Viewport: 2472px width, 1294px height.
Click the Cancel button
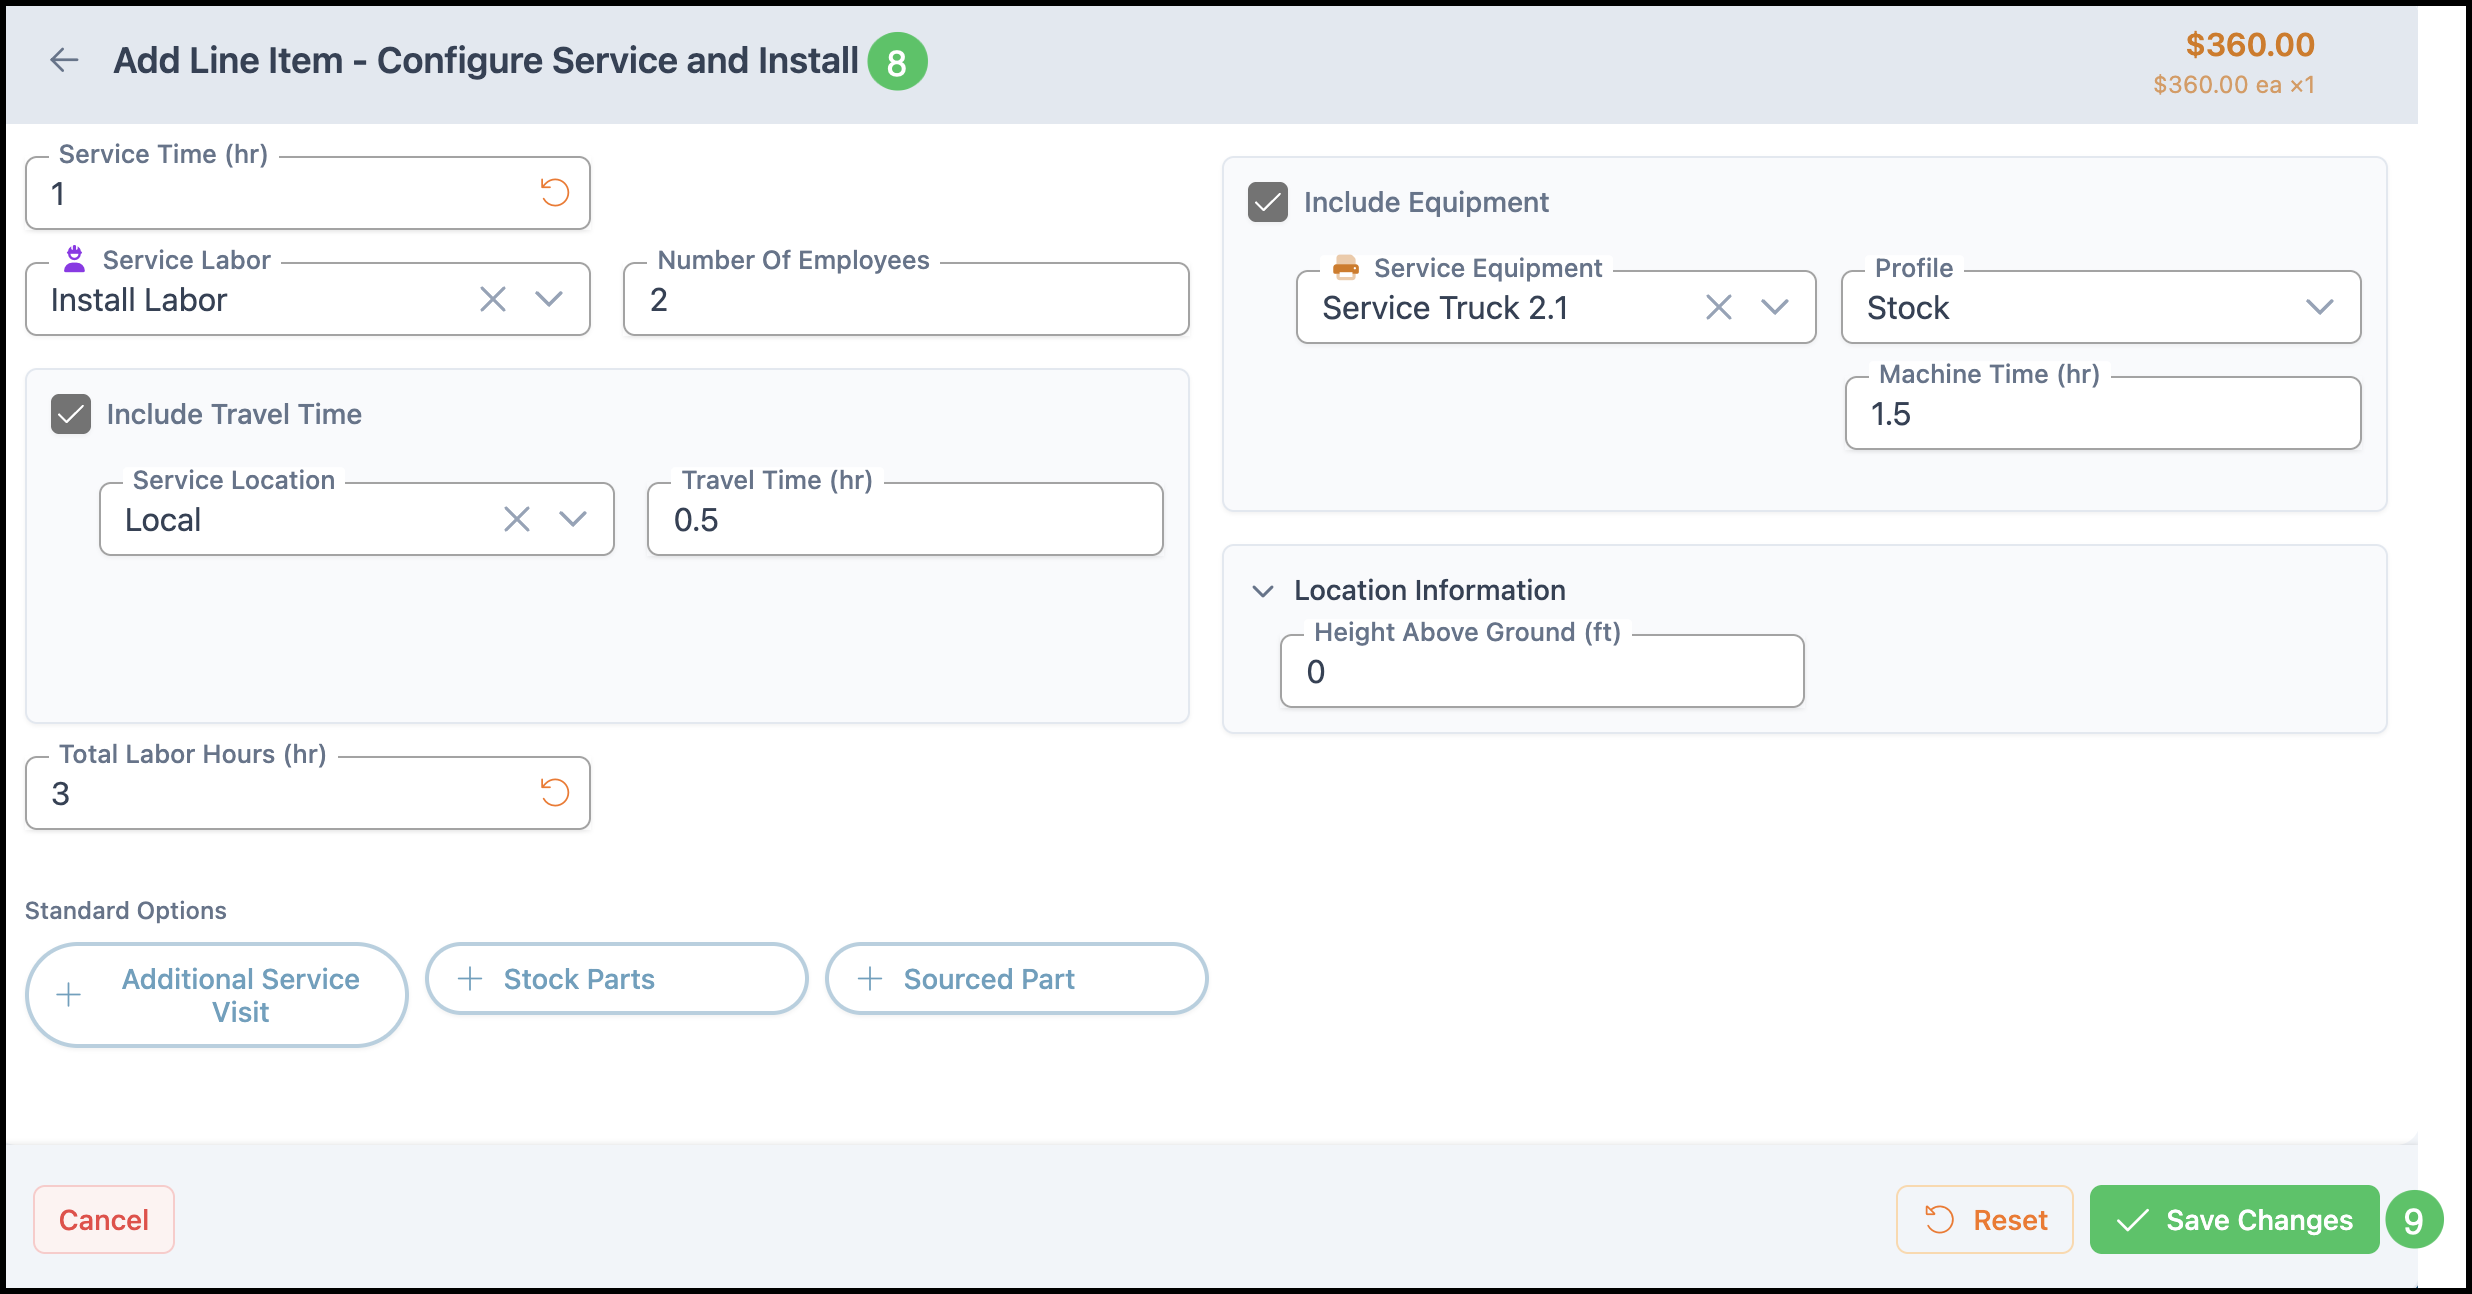point(104,1219)
